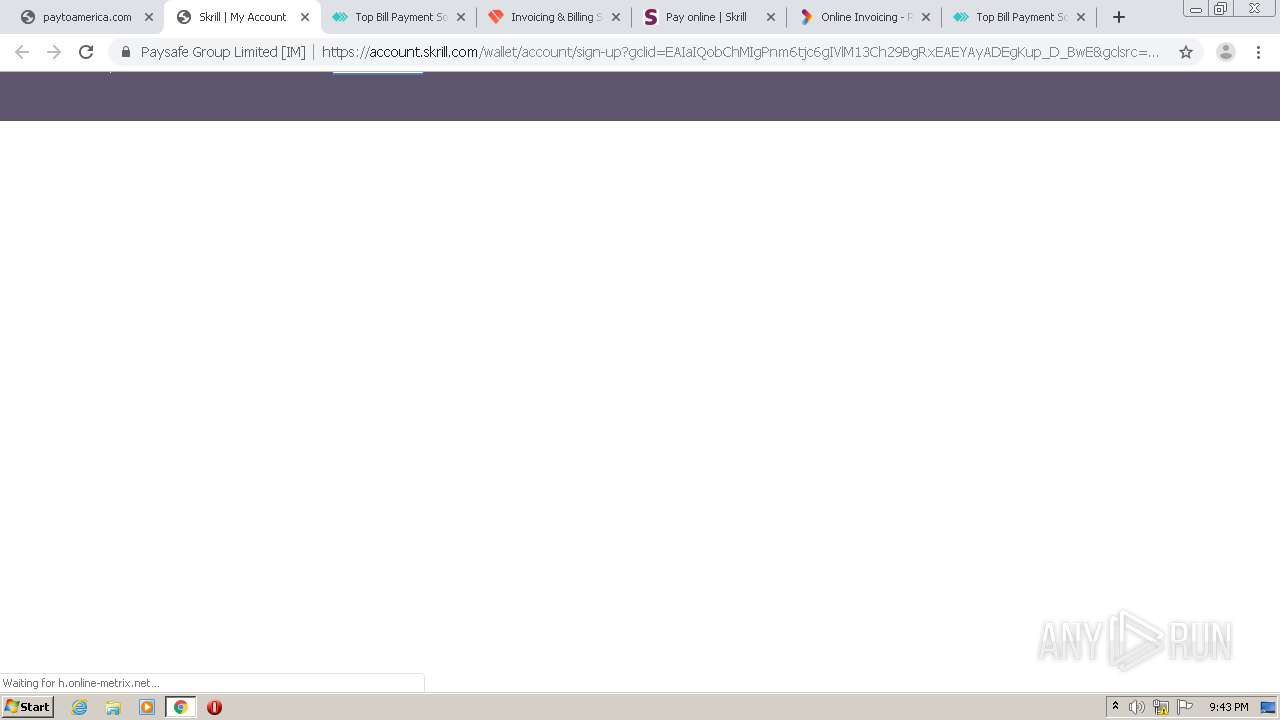Screen dimensions: 1280x720
Task: Click the red Opera-style taskbar icon
Action: coord(214,707)
